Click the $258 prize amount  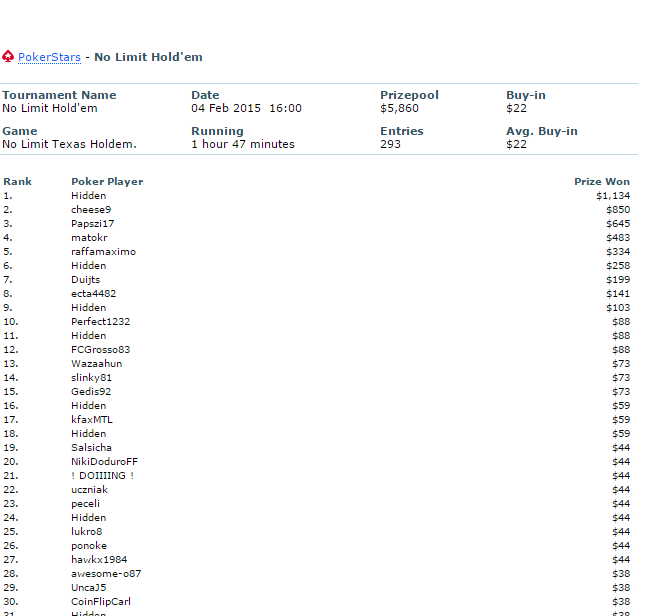point(618,266)
